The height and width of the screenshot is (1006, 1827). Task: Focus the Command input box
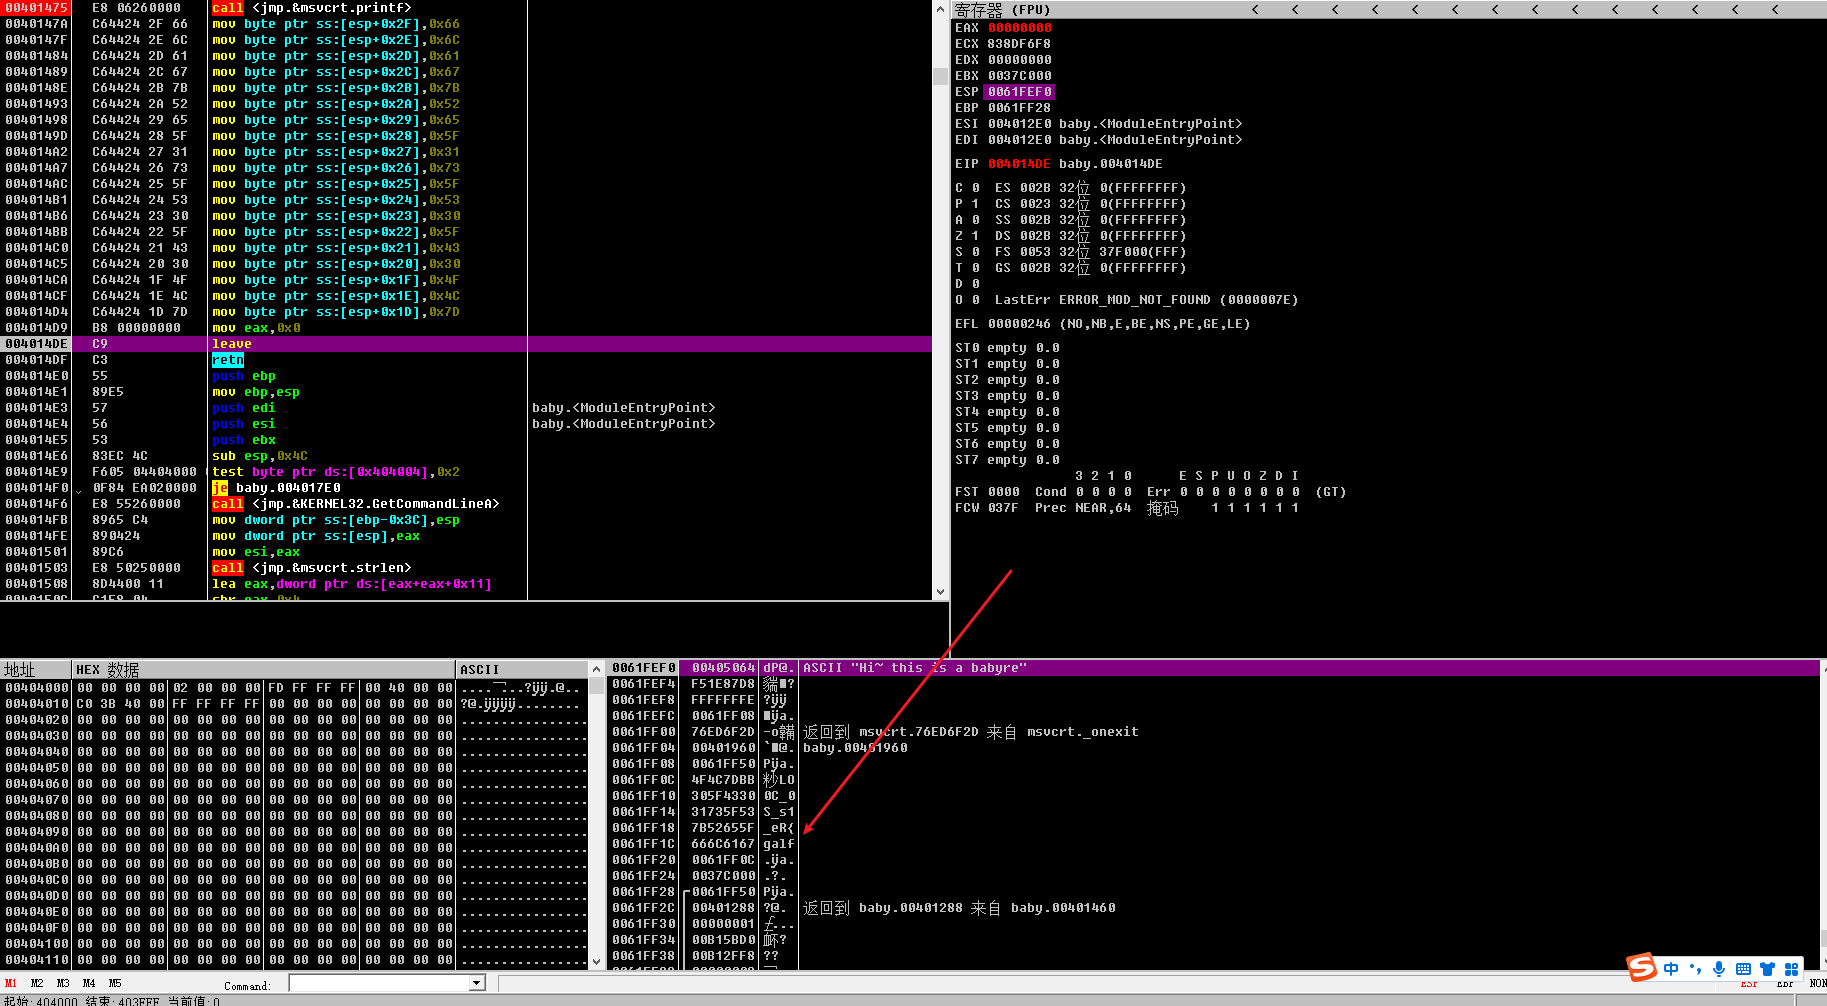[379, 983]
